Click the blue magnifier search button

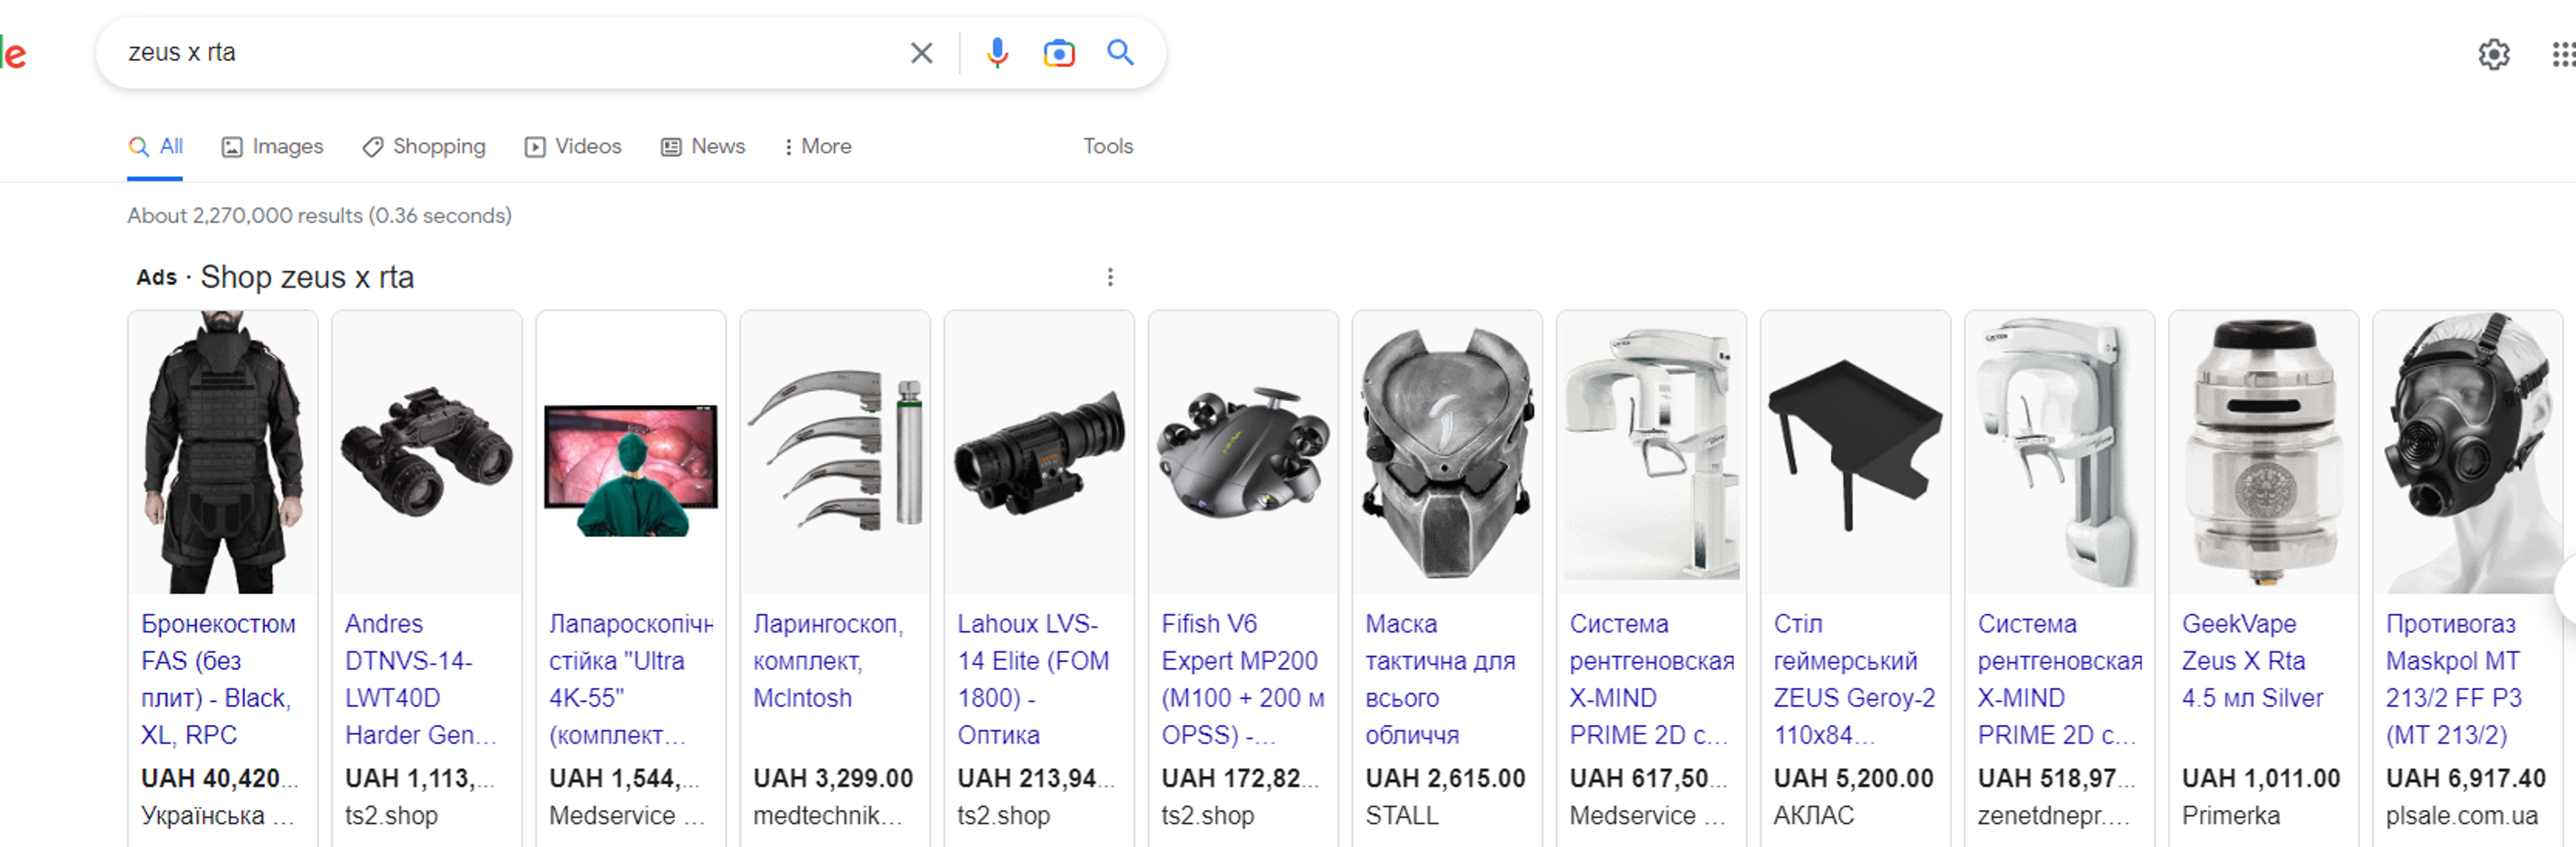1120,52
